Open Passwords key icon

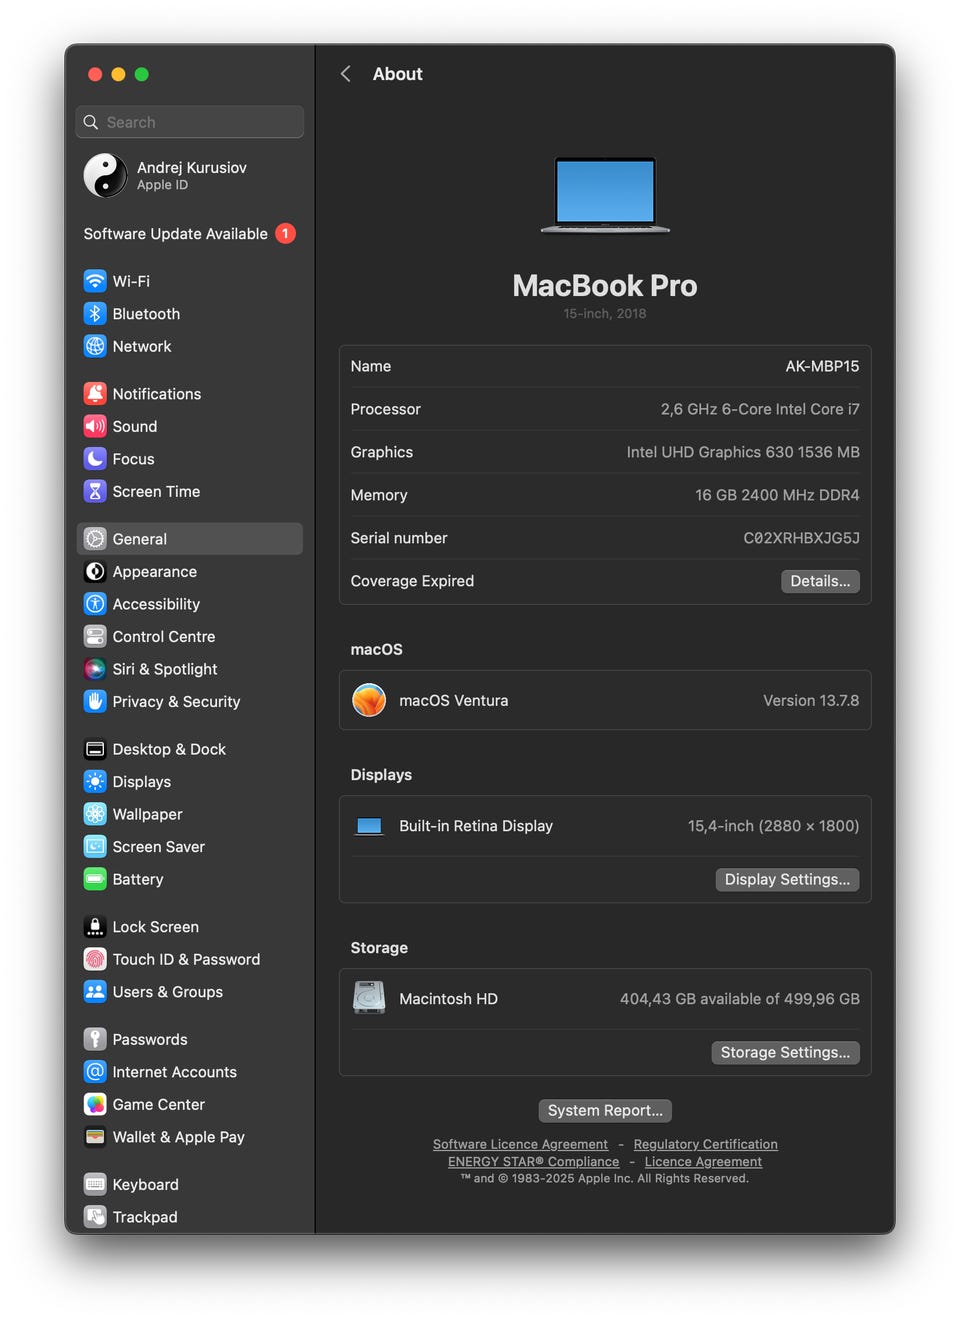[95, 1039]
